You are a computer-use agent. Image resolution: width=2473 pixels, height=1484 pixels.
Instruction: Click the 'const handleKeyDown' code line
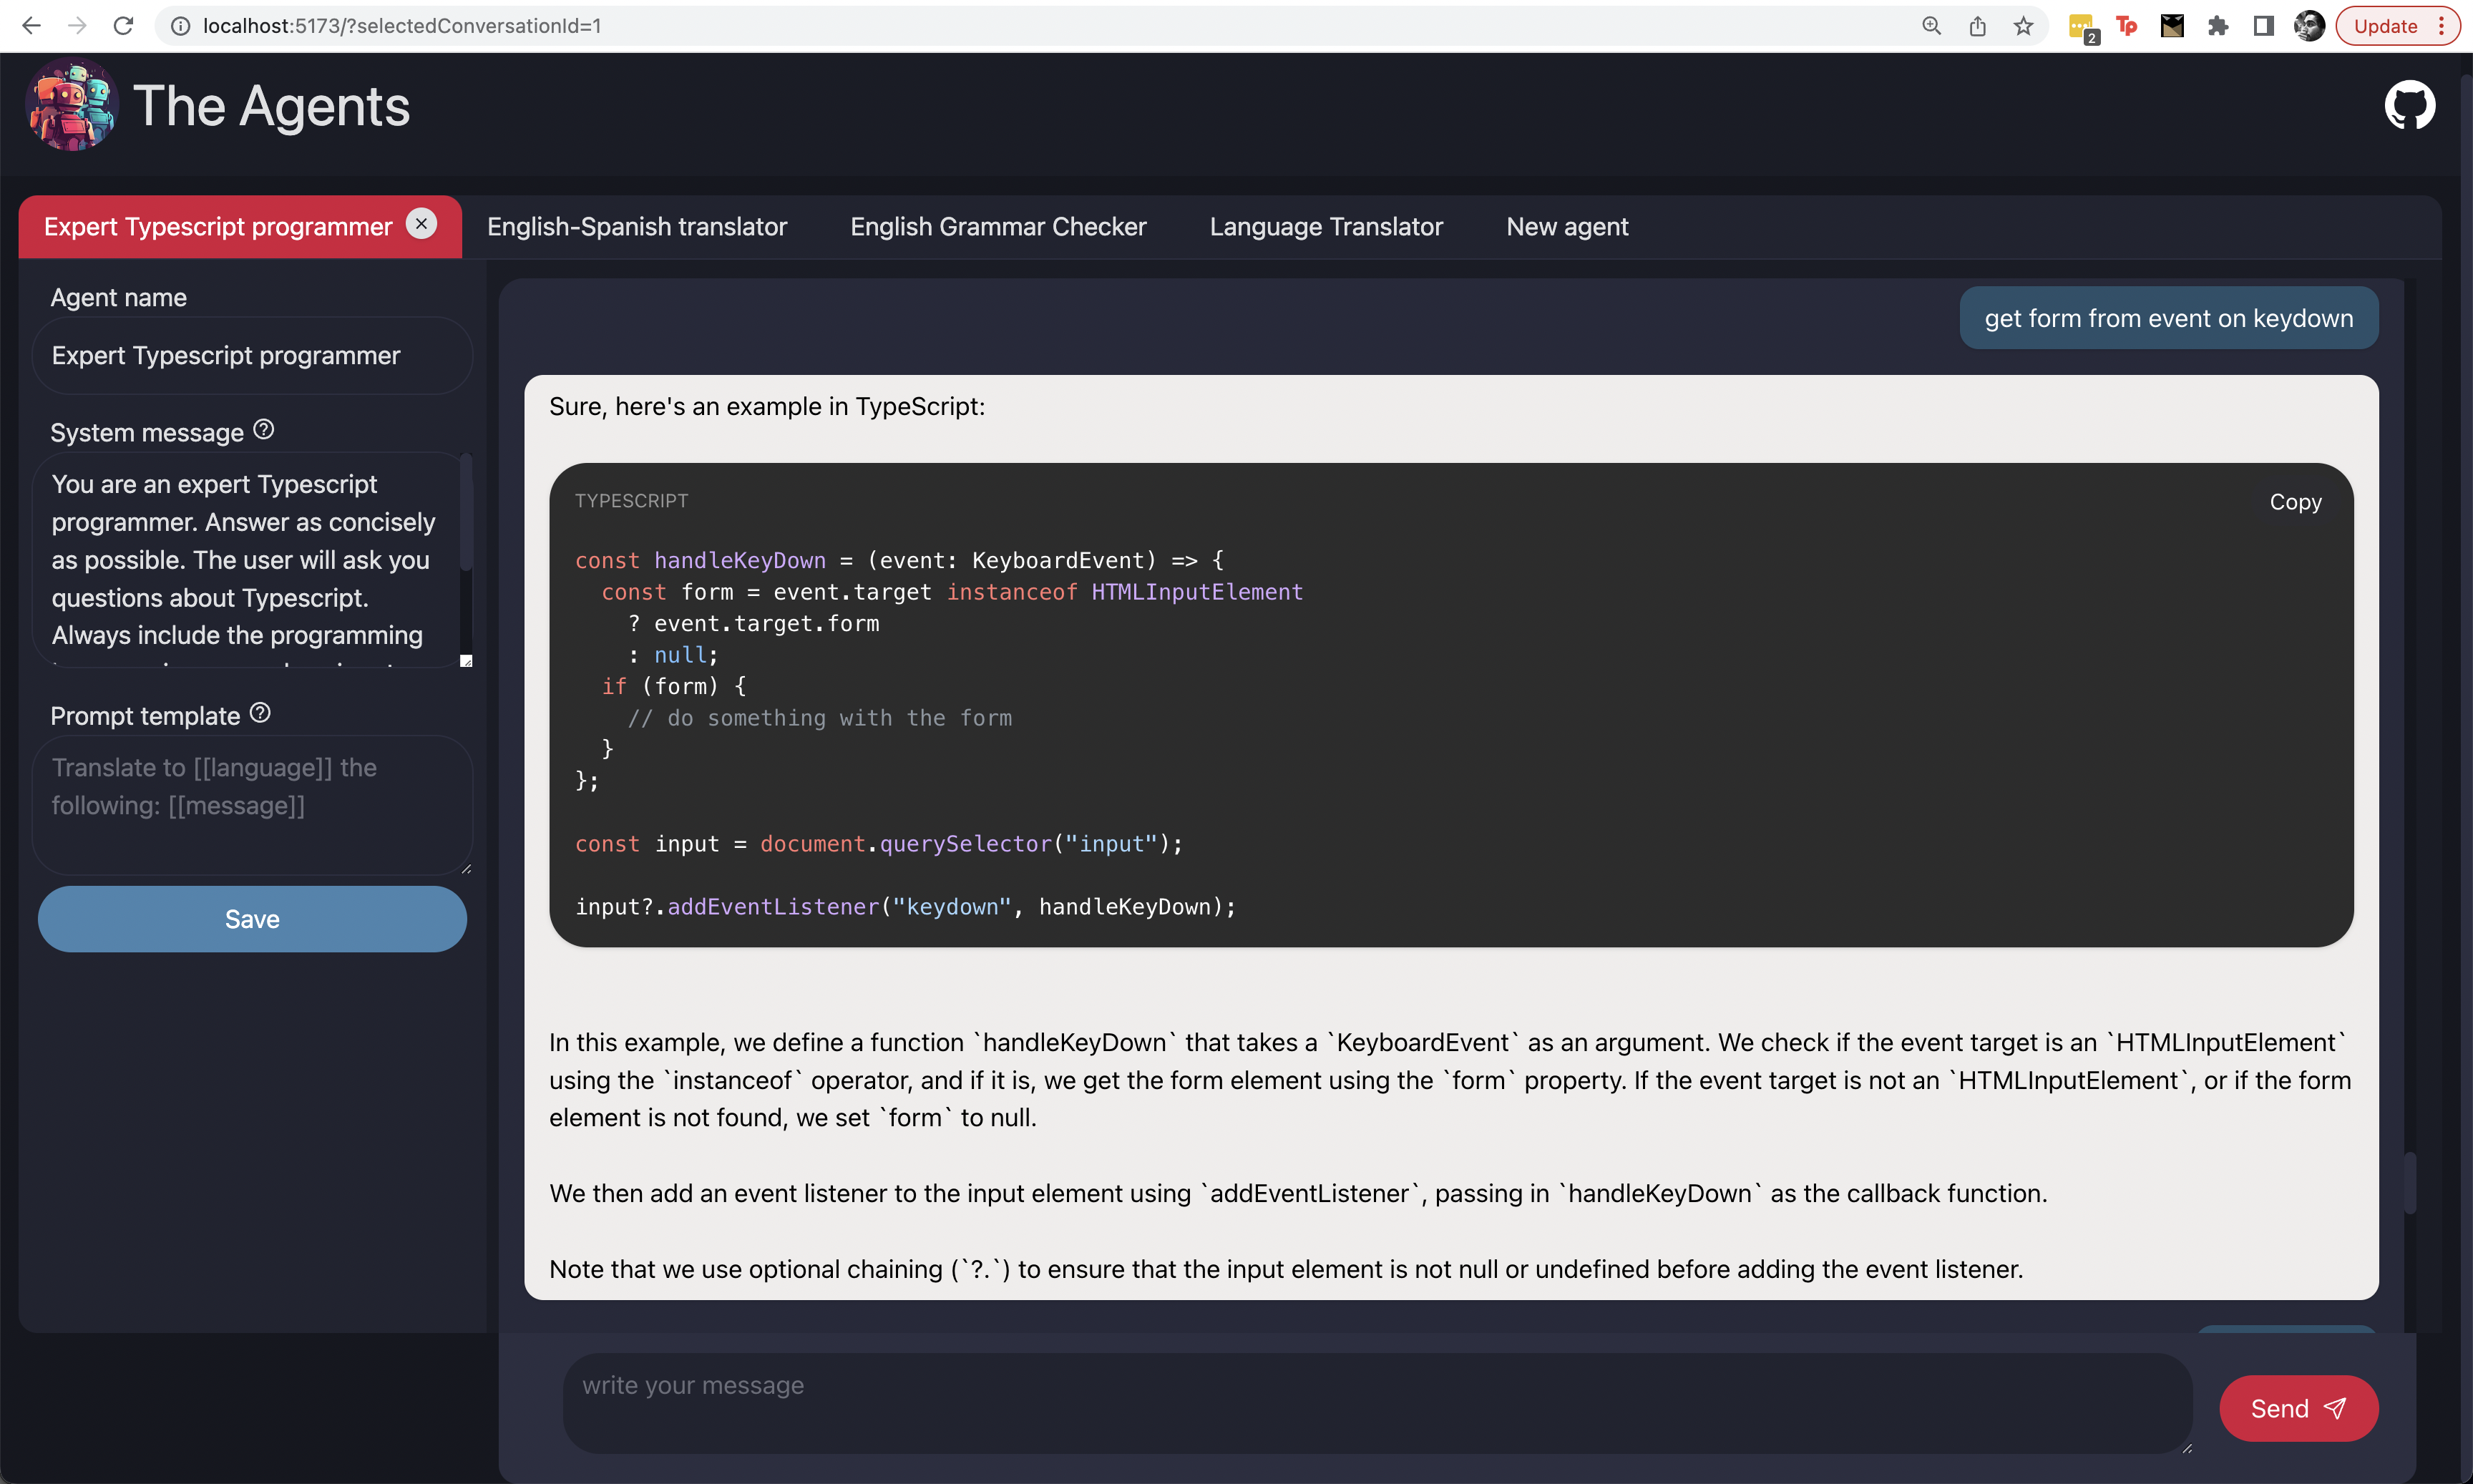899,560
